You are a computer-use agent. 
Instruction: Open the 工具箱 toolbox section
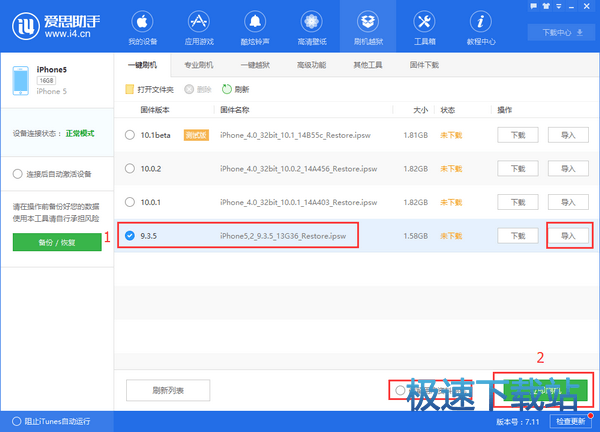tap(424, 28)
